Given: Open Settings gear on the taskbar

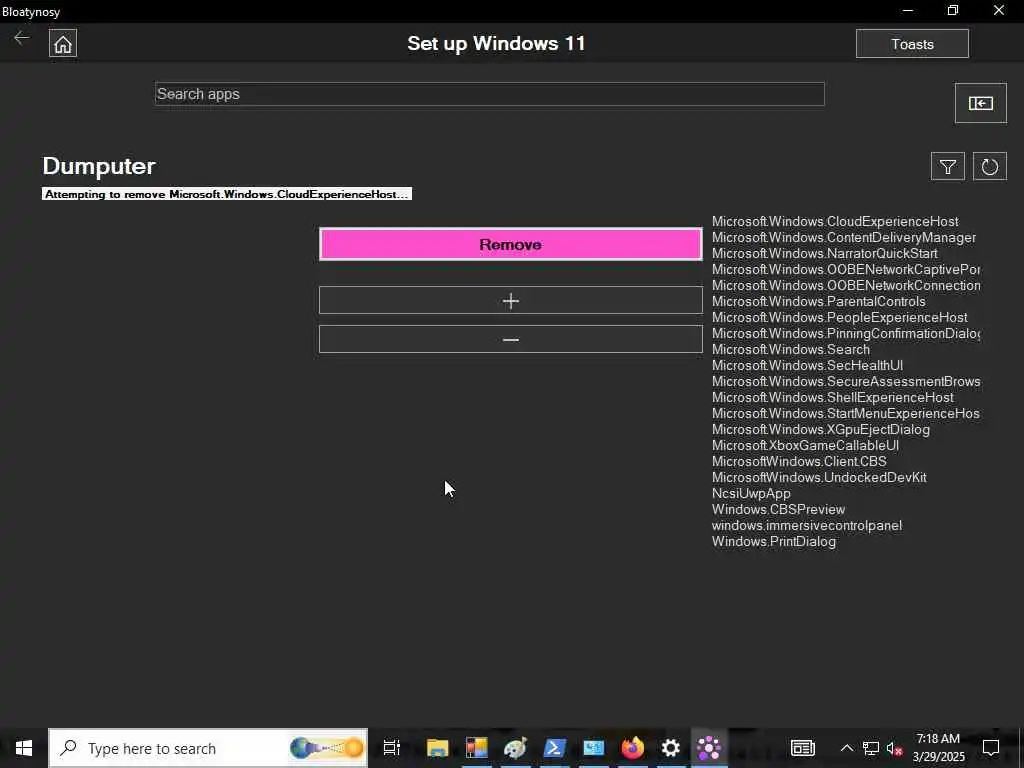Looking at the screenshot, I should [x=671, y=748].
